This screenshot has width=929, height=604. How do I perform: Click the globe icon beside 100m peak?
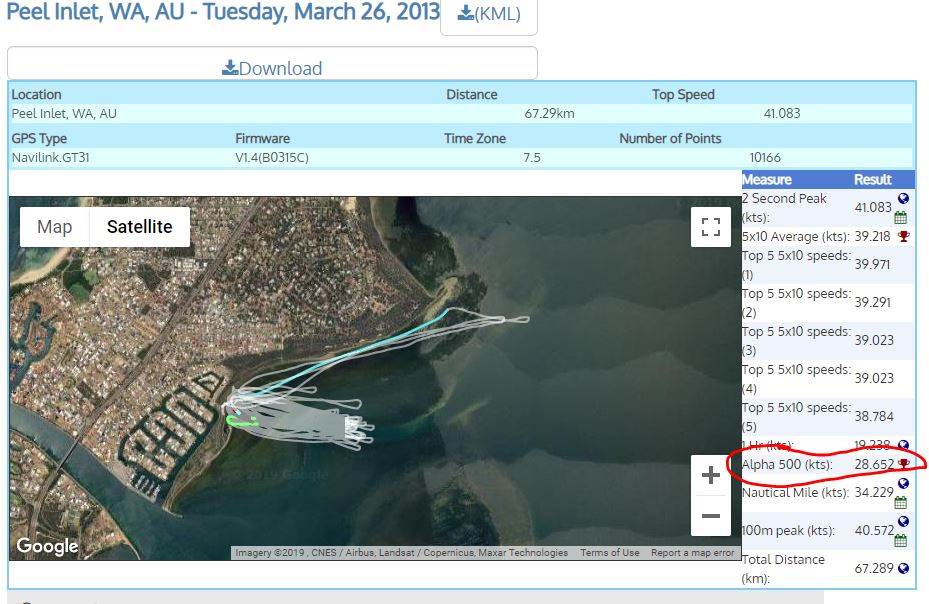pyautogui.click(x=904, y=522)
